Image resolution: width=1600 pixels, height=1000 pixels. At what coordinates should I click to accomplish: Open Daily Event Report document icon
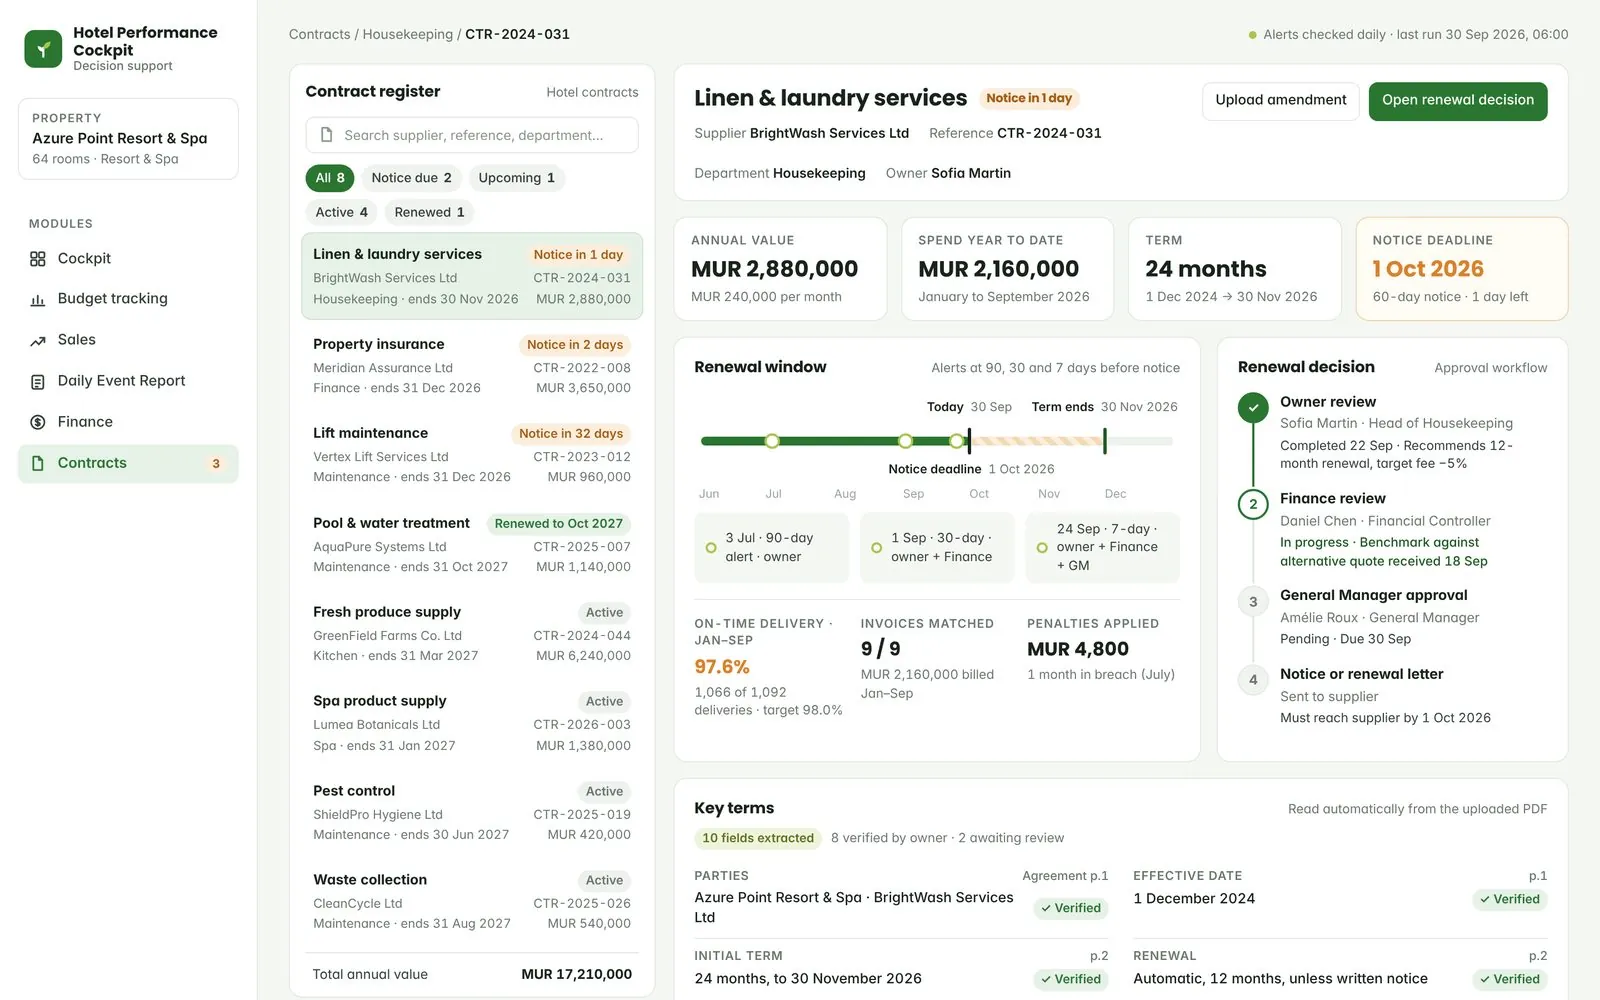38,382
